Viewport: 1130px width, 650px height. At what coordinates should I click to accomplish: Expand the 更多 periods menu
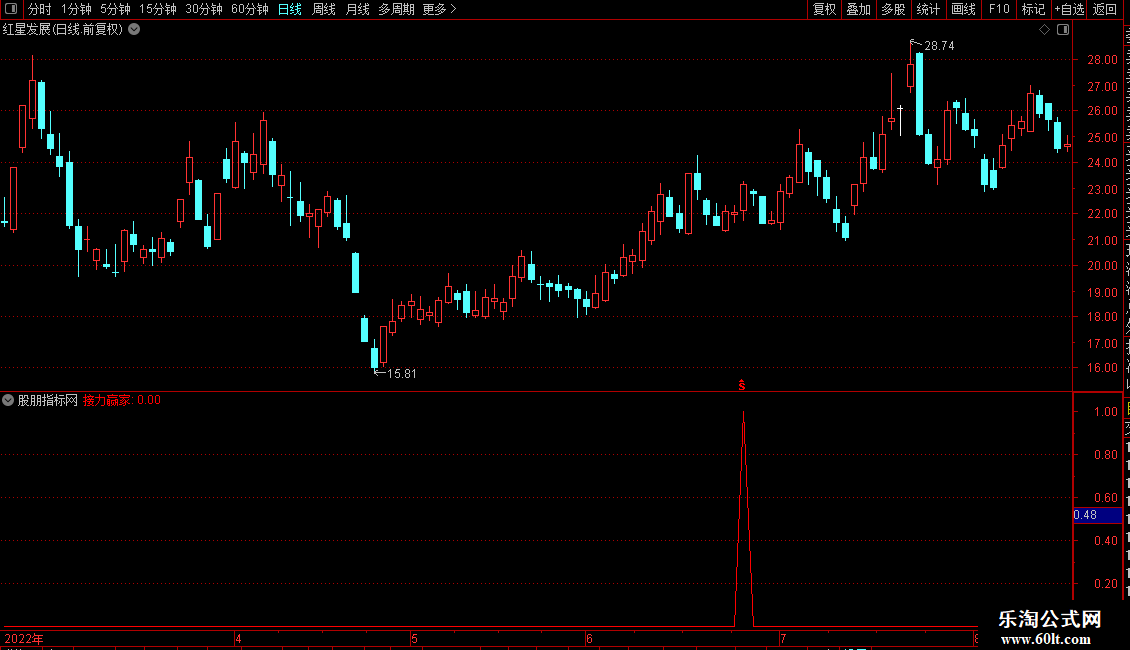tap(439, 9)
